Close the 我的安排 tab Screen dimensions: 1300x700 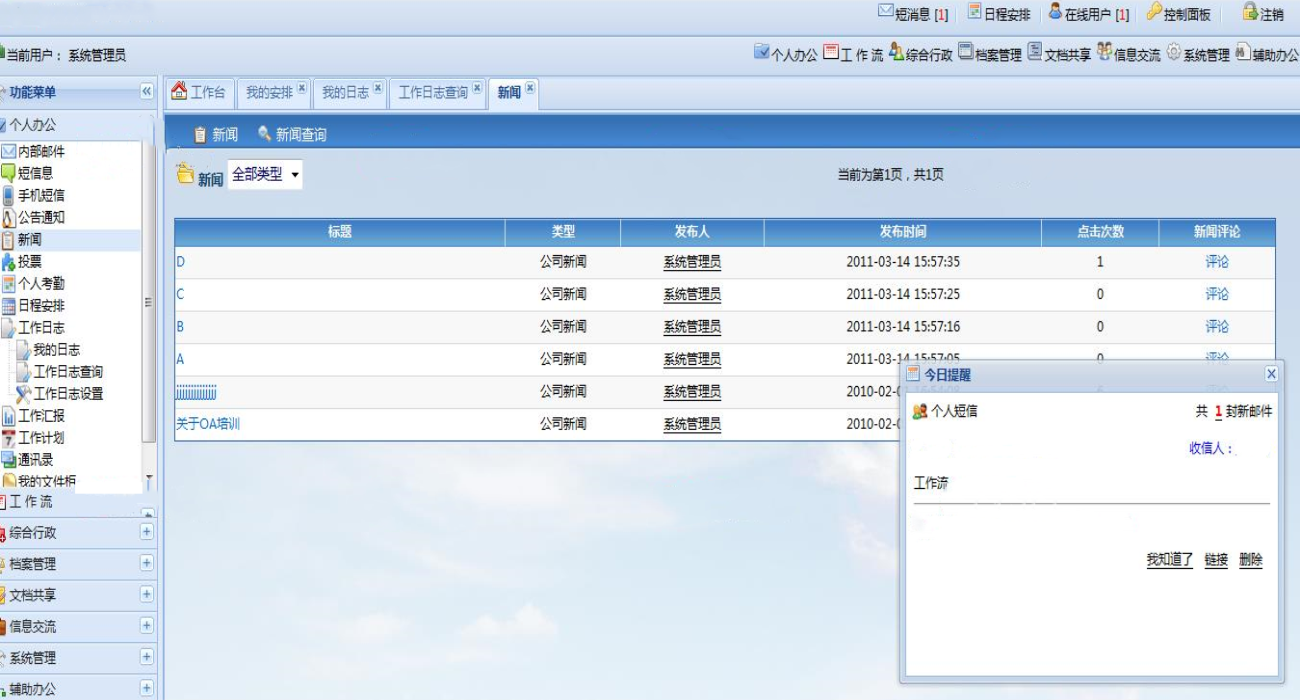pyautogui.click(x=302, y=88)
